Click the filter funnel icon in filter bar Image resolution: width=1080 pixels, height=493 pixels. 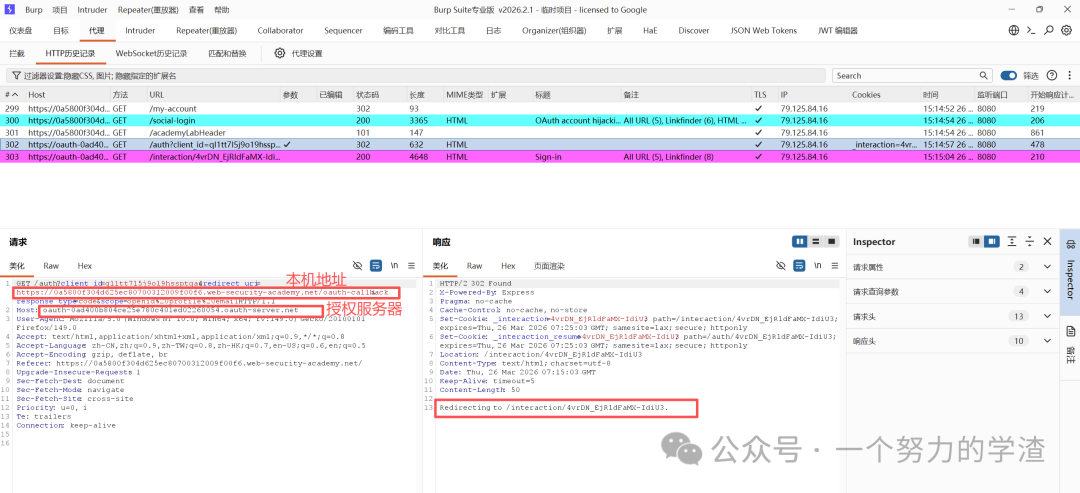click(16, 76)
